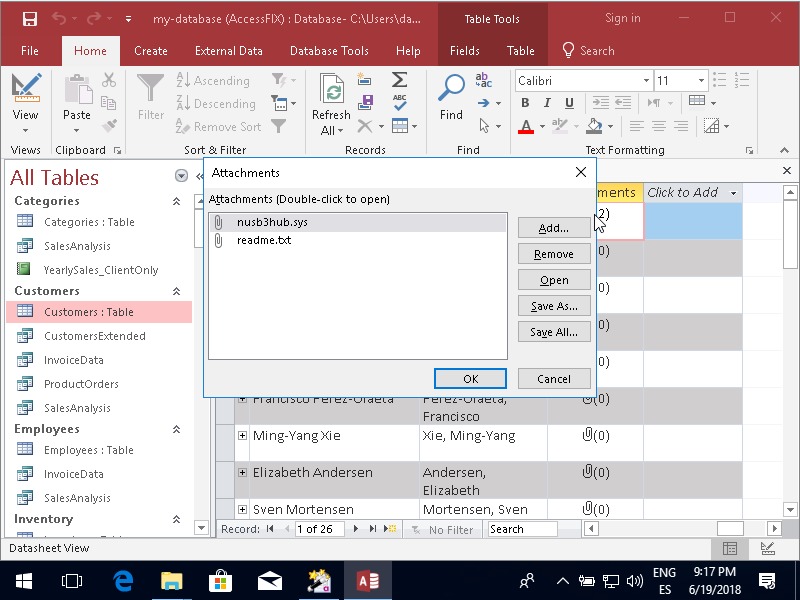Click the Replace icon in Find group
The height and width of the screenshot is (600, 800).
[483, 80]
